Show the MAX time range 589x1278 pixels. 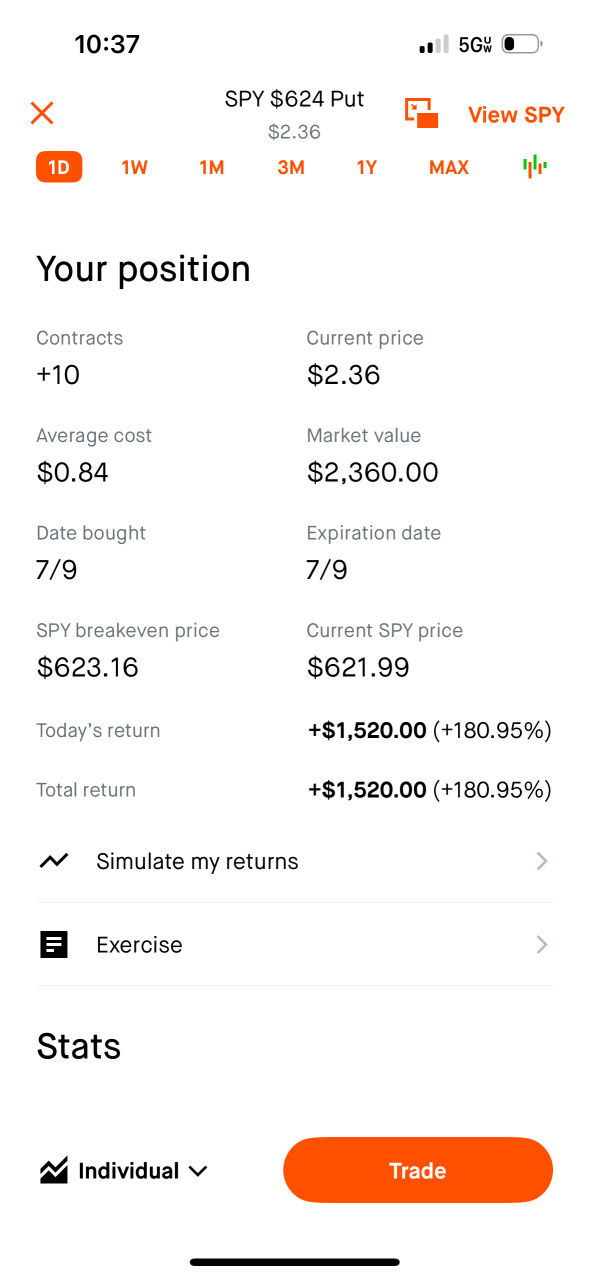[x=449, y=167]
